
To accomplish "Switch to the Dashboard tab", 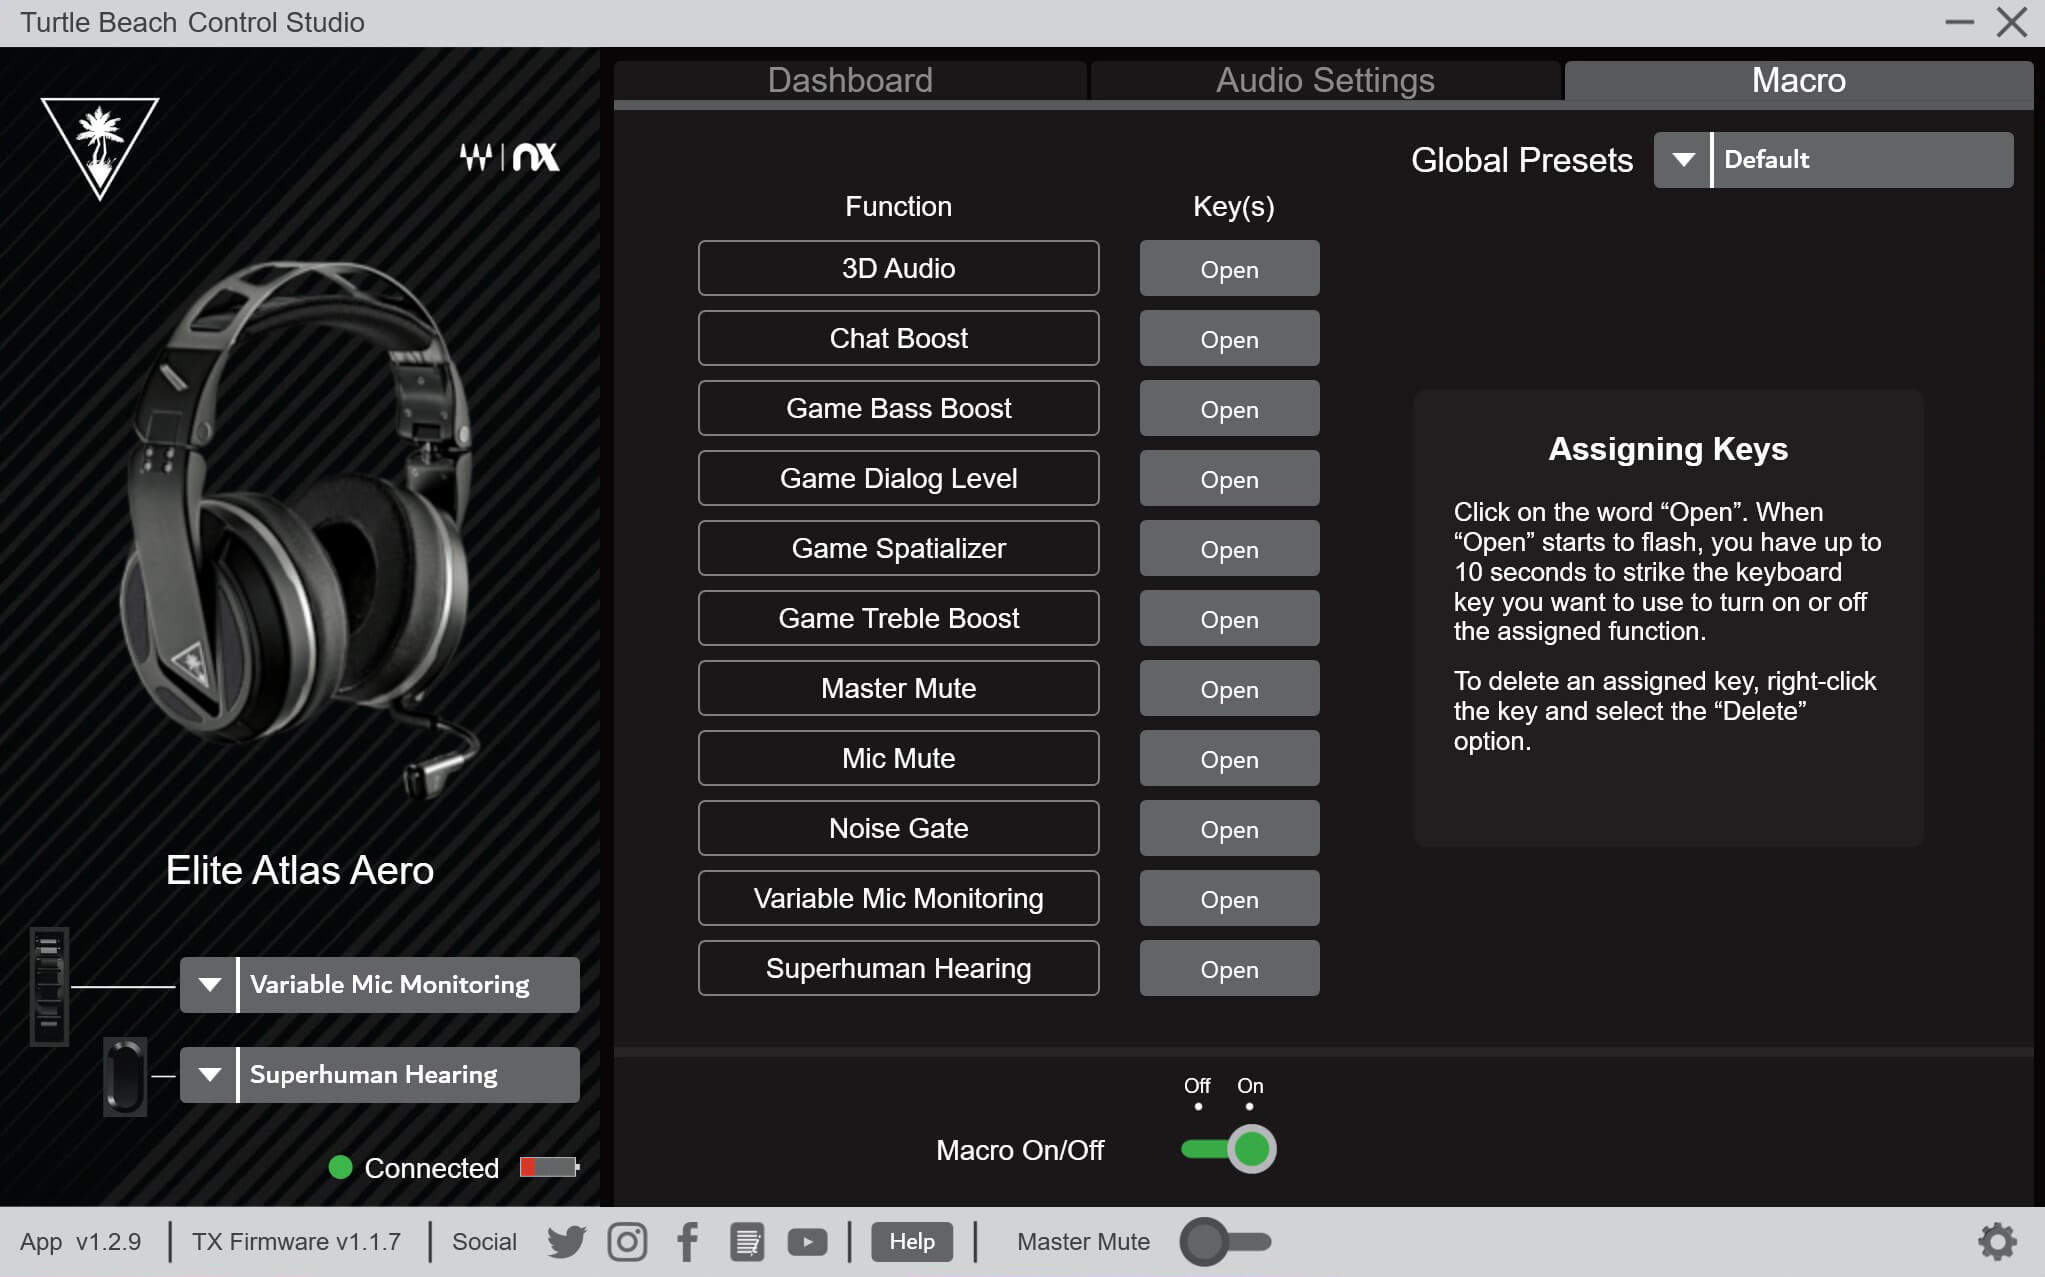I will click(x=850, y=80).
